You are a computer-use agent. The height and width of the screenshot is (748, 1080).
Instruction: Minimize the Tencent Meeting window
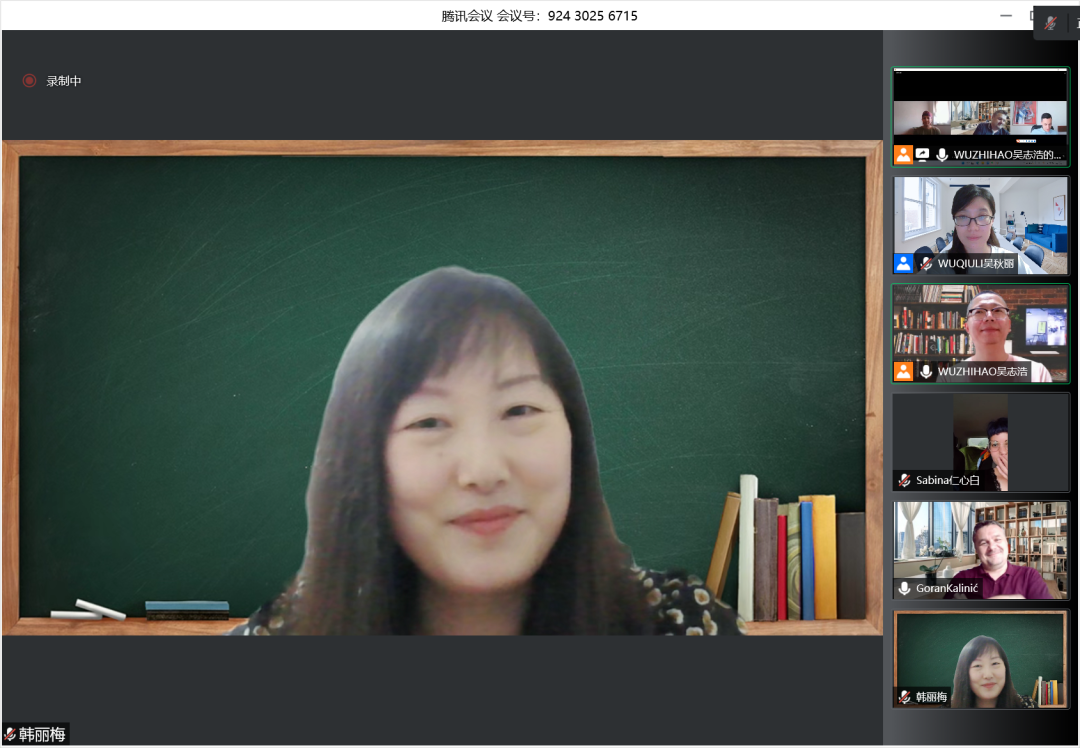1005,15
